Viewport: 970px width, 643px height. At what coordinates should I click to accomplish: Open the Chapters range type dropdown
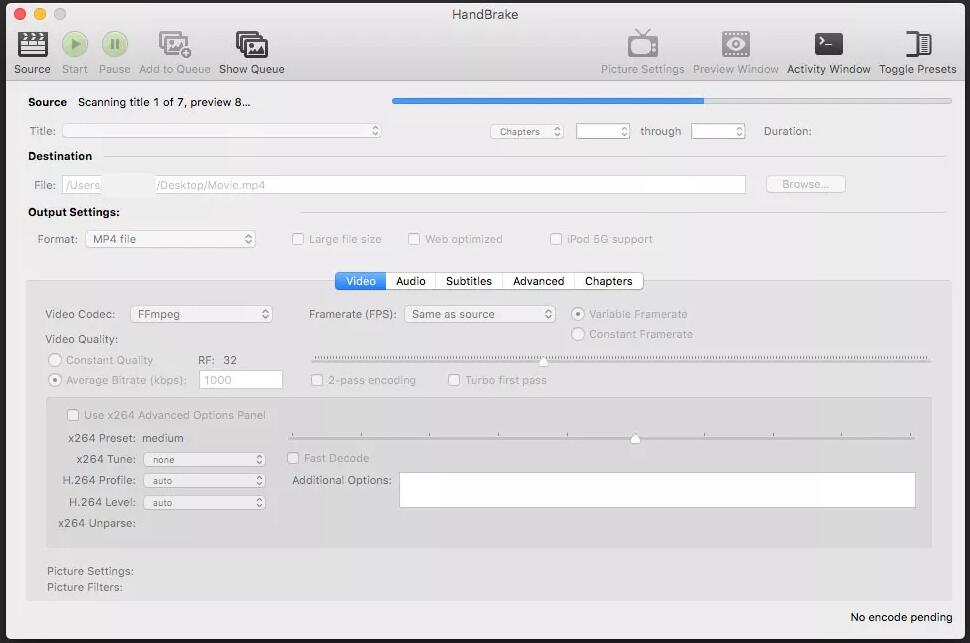tap(526, 131)
